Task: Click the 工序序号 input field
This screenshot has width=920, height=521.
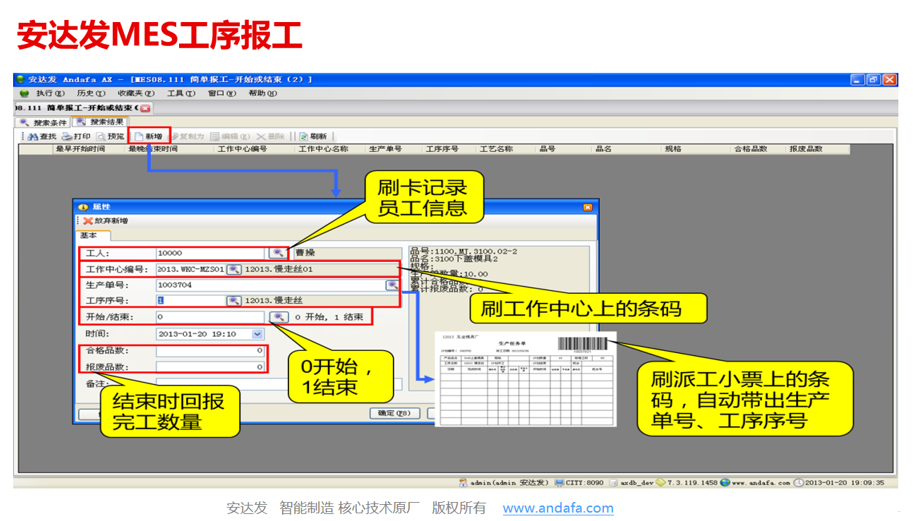Action: coord(191,300)
